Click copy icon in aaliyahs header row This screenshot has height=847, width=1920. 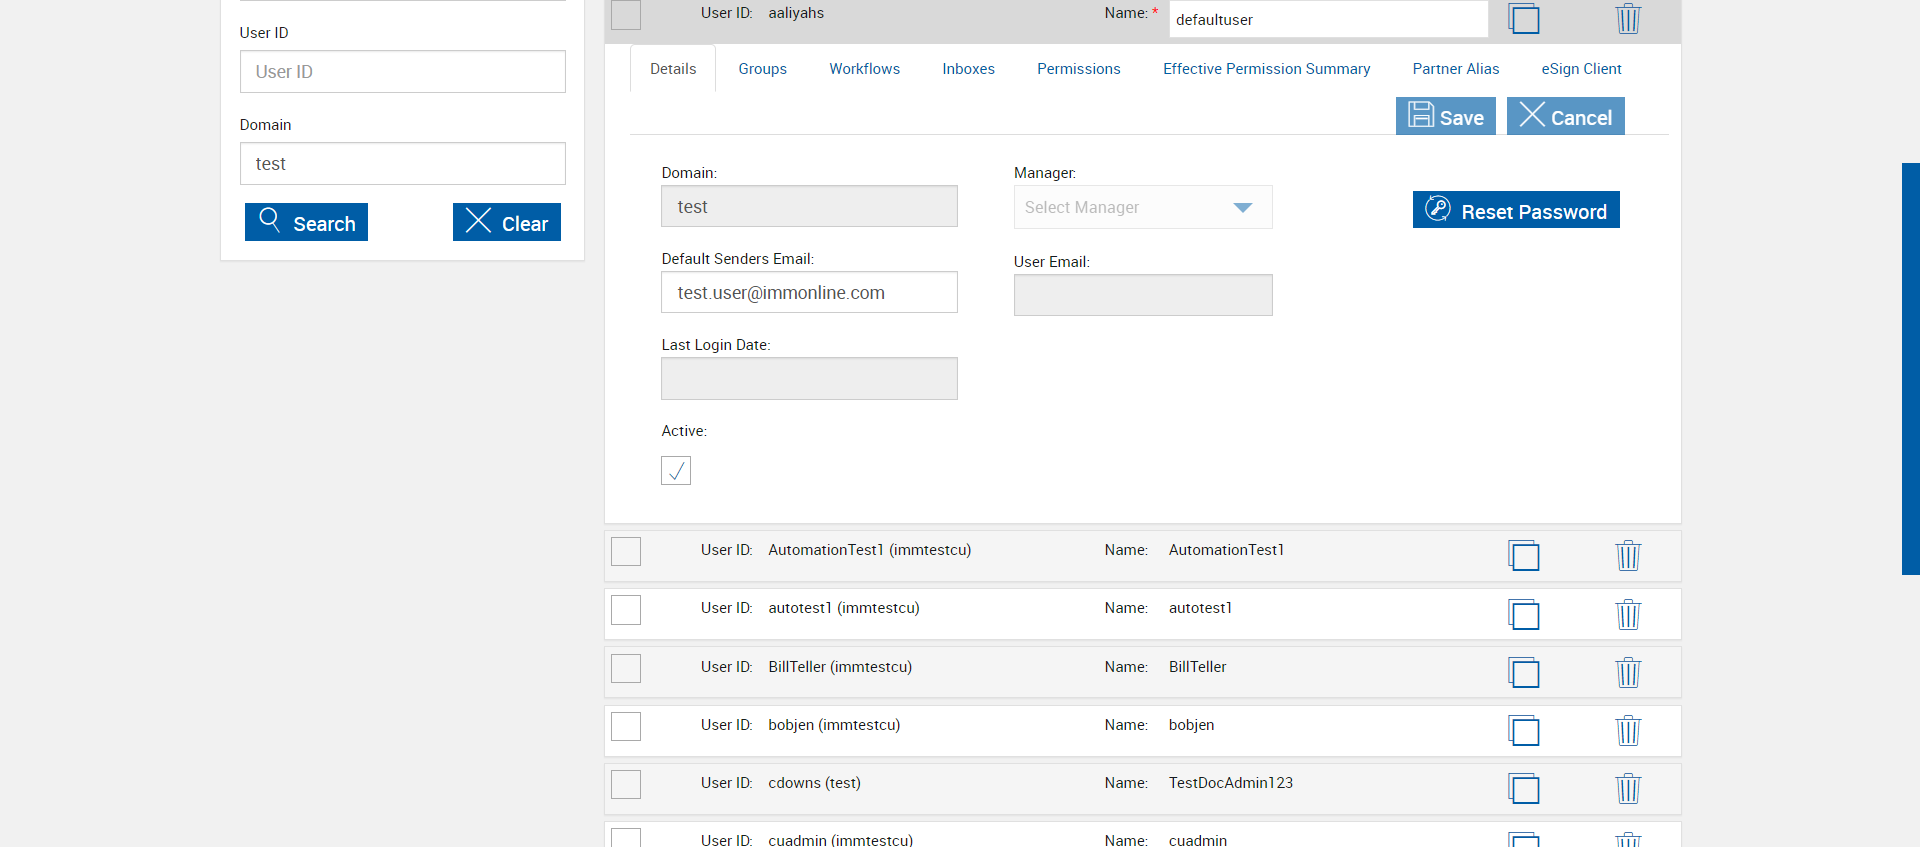pos(1524,18)
